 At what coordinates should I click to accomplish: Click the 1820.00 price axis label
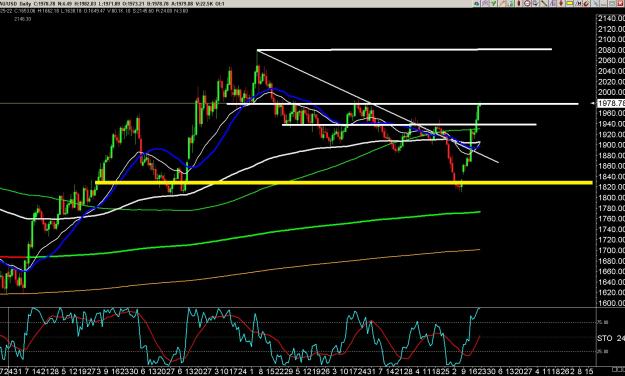coord(611,187)
